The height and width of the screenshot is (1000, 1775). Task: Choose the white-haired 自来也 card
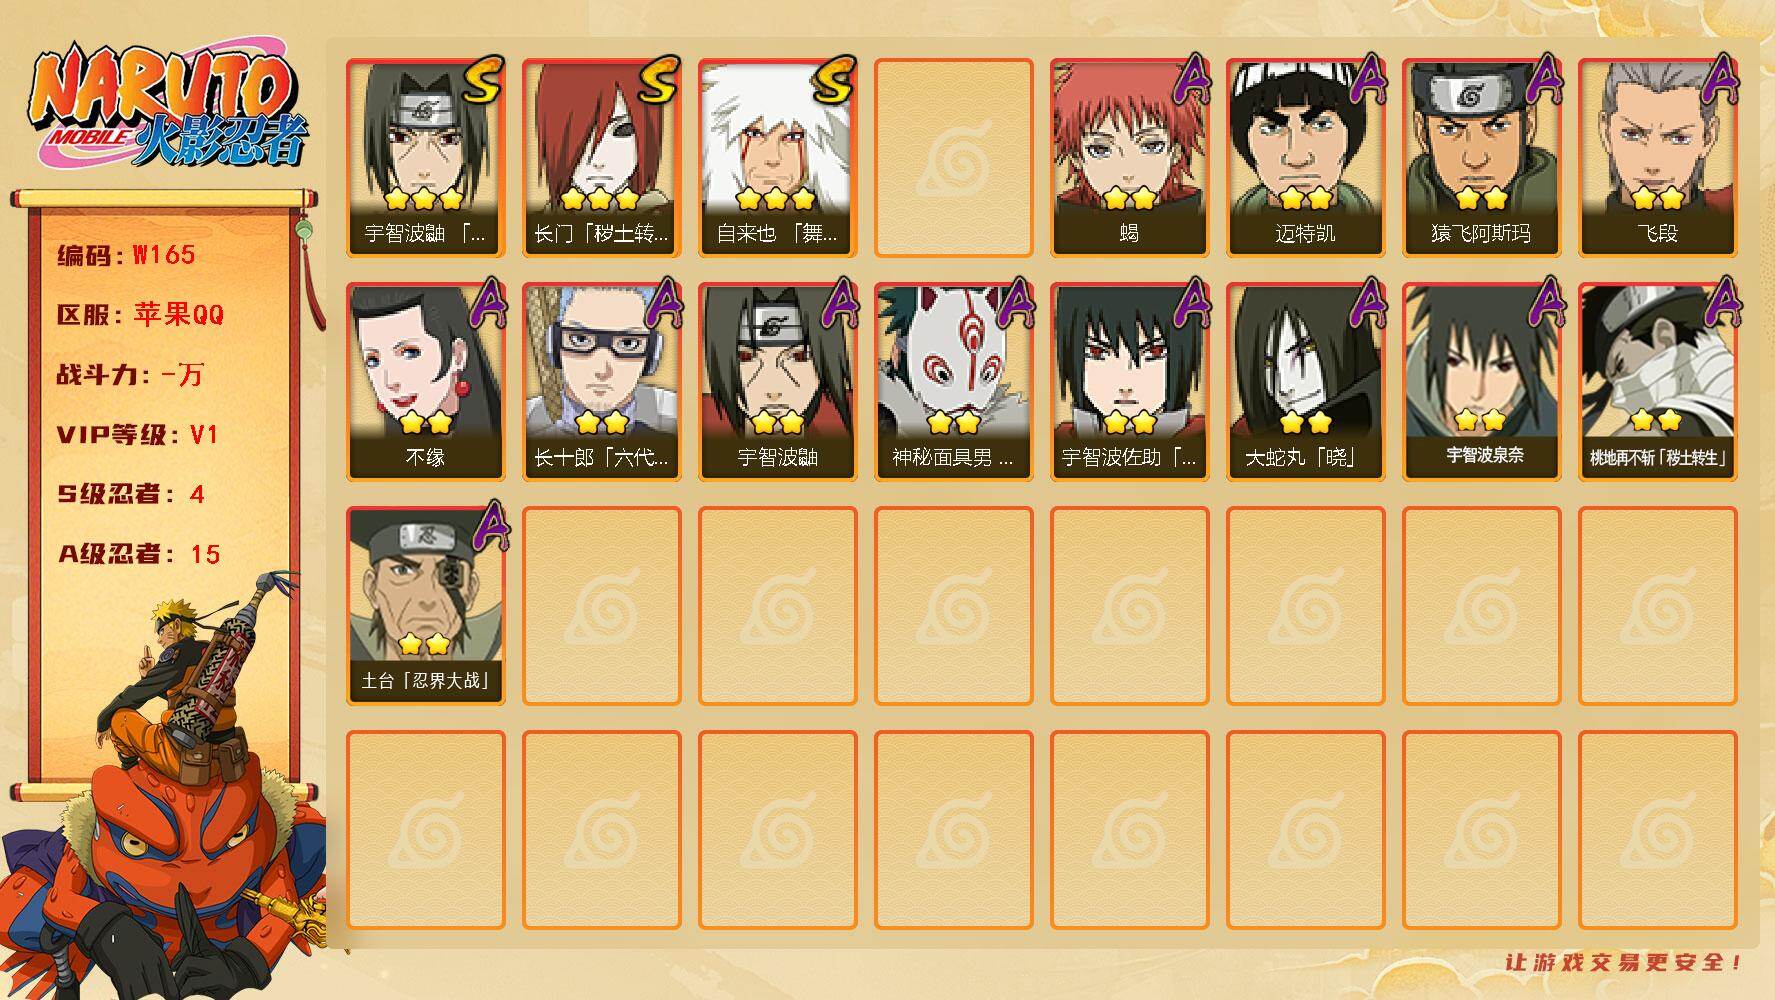point(778,158)
